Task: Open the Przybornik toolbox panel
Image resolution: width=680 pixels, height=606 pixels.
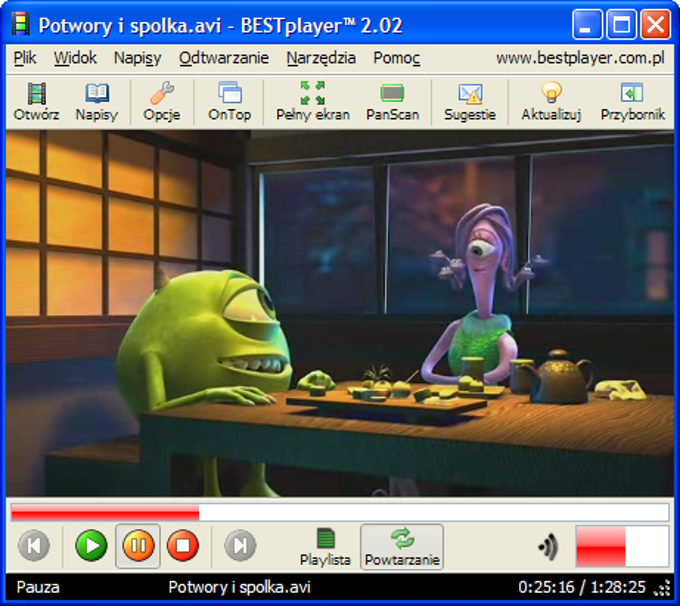Action: click(x=632, y=102)
